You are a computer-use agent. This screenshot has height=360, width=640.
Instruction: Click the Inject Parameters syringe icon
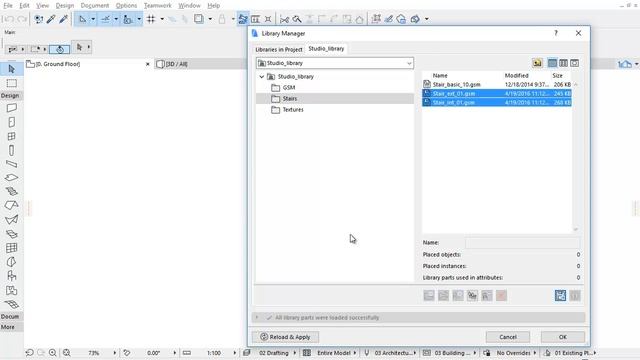[x=63, y=19]
